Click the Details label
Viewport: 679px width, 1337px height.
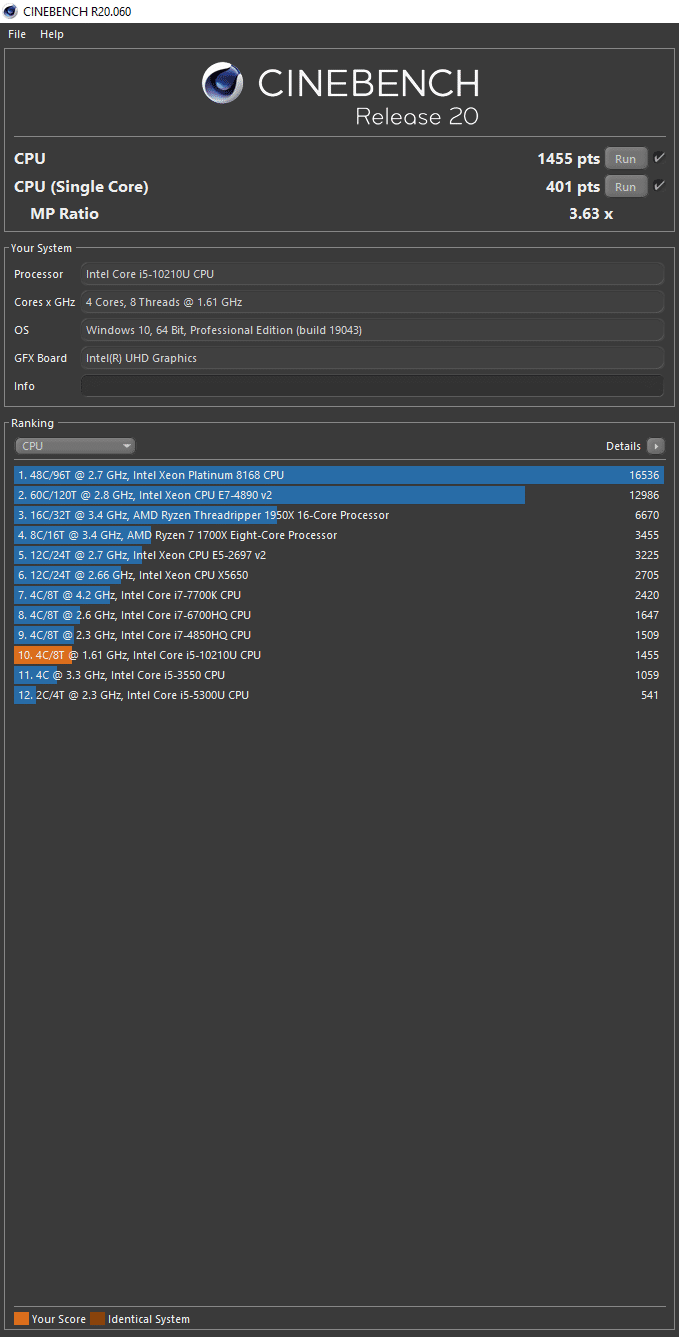point(623,446)
